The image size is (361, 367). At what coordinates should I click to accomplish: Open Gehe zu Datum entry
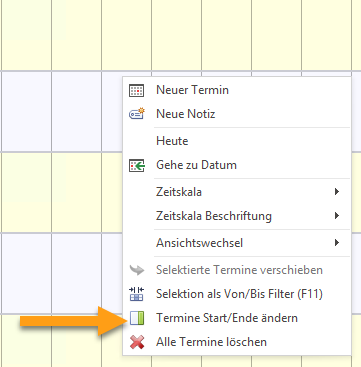237,165
